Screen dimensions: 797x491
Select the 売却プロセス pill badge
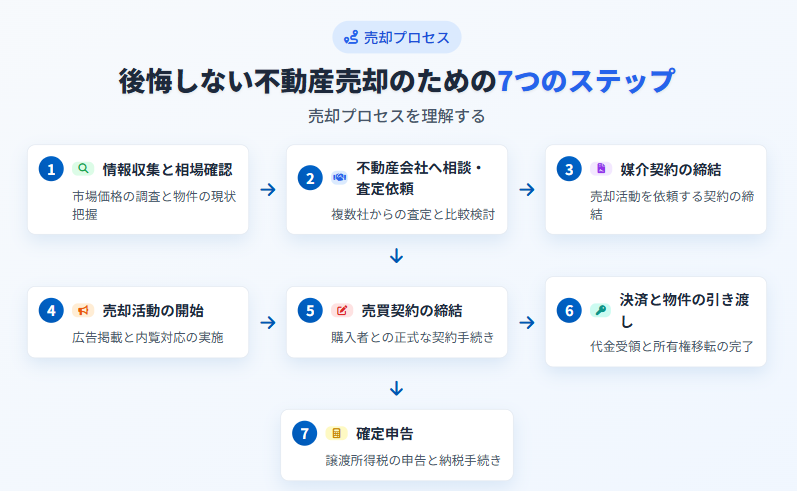tap(397, 38)
